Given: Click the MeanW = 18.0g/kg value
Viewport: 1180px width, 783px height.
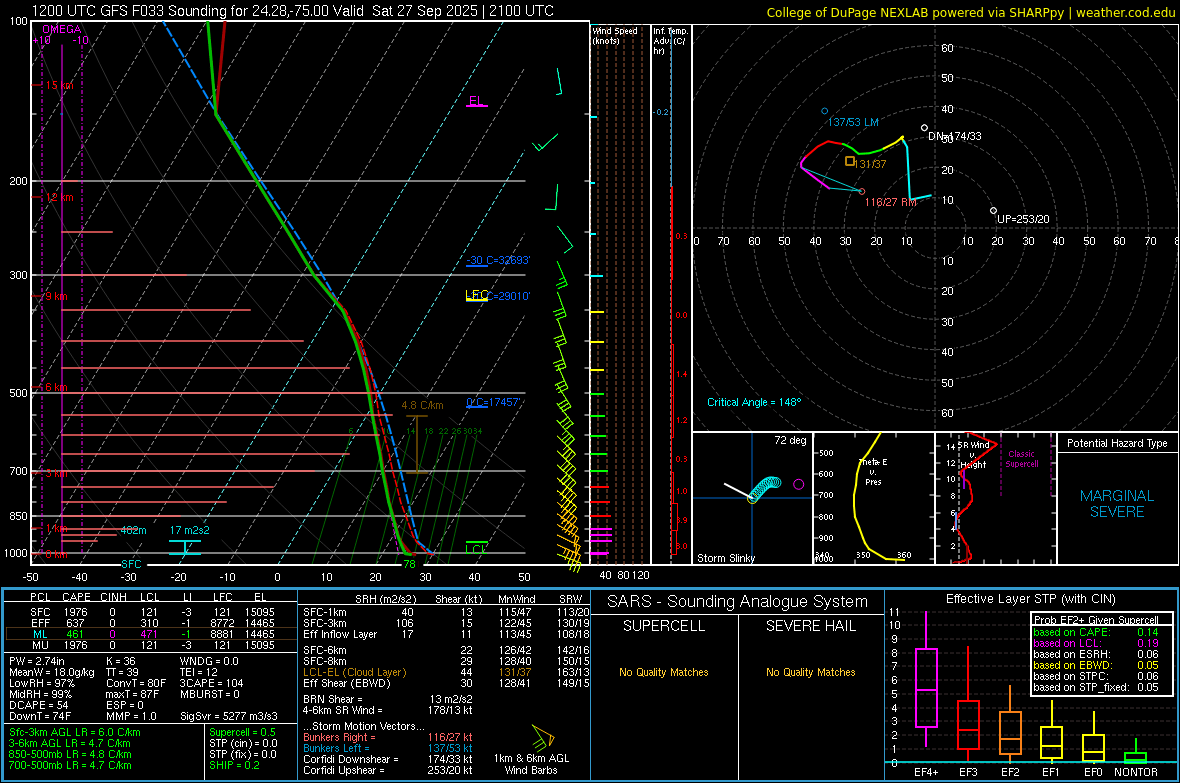Looking at the screenshot, I should (x=52, y=672).
